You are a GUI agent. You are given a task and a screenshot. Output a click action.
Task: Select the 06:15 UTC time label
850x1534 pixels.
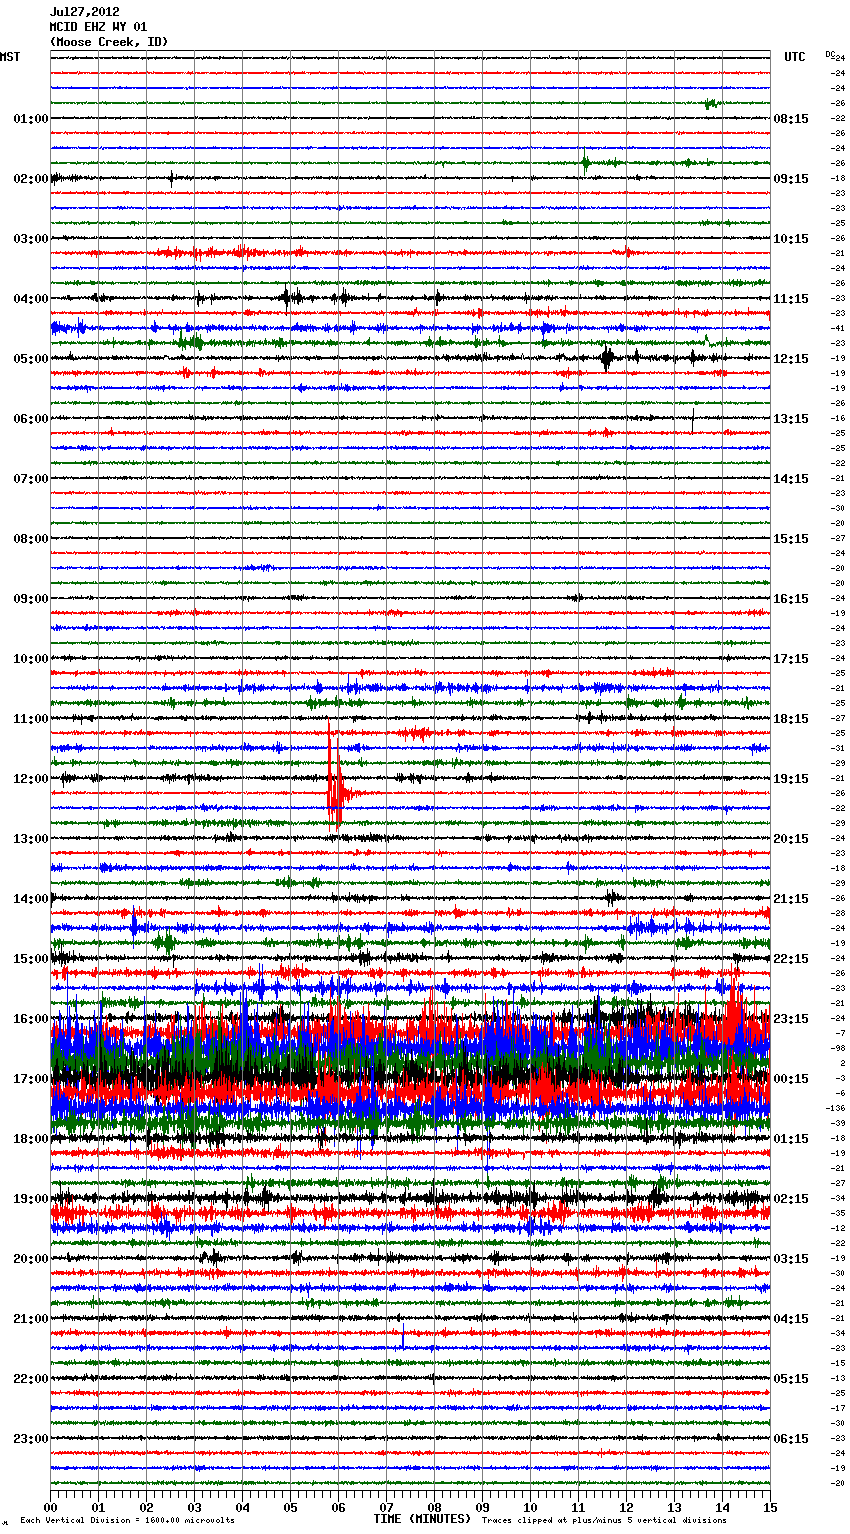791,1439
